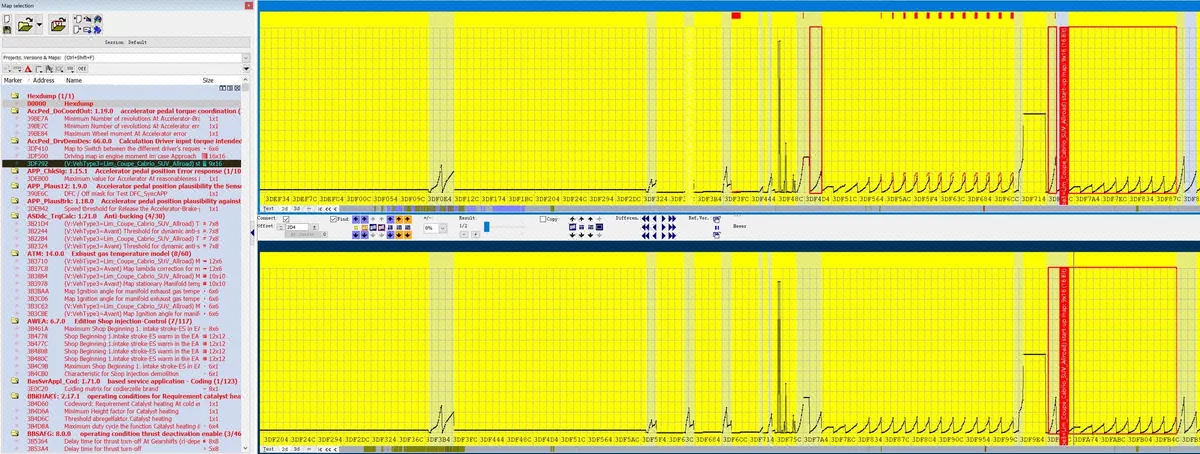Toggle the Connect checkbox
Viewport: 1200px width, 454px height.
(x=286, y=219)
